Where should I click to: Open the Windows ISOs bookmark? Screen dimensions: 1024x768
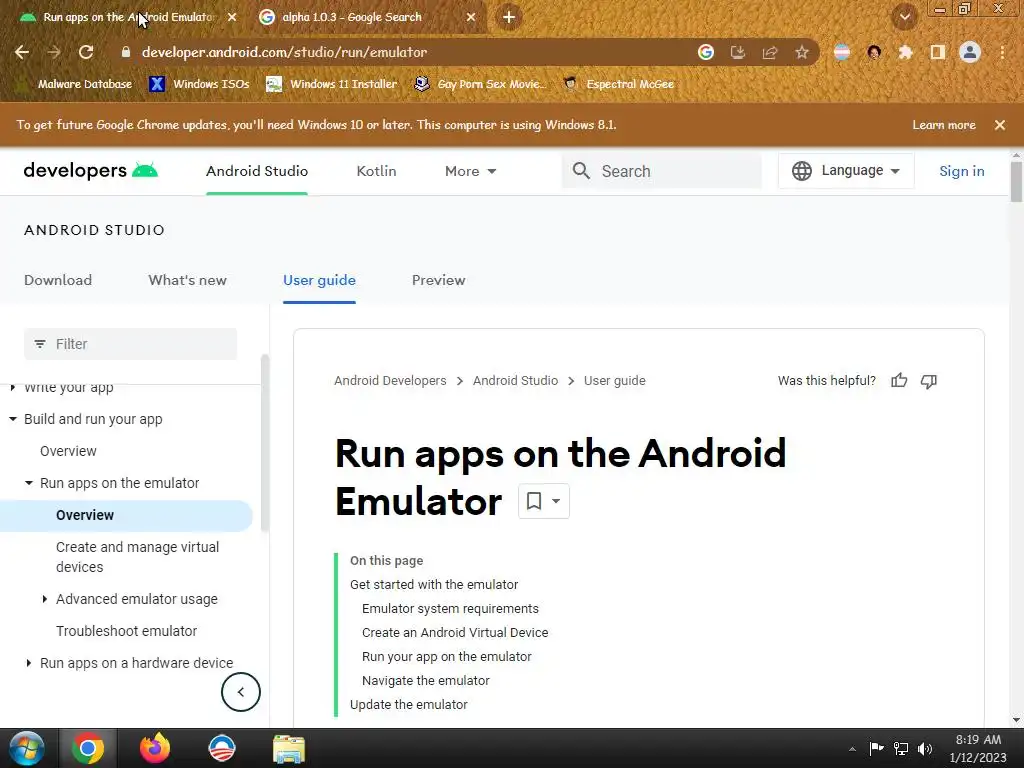pos(199,84)
